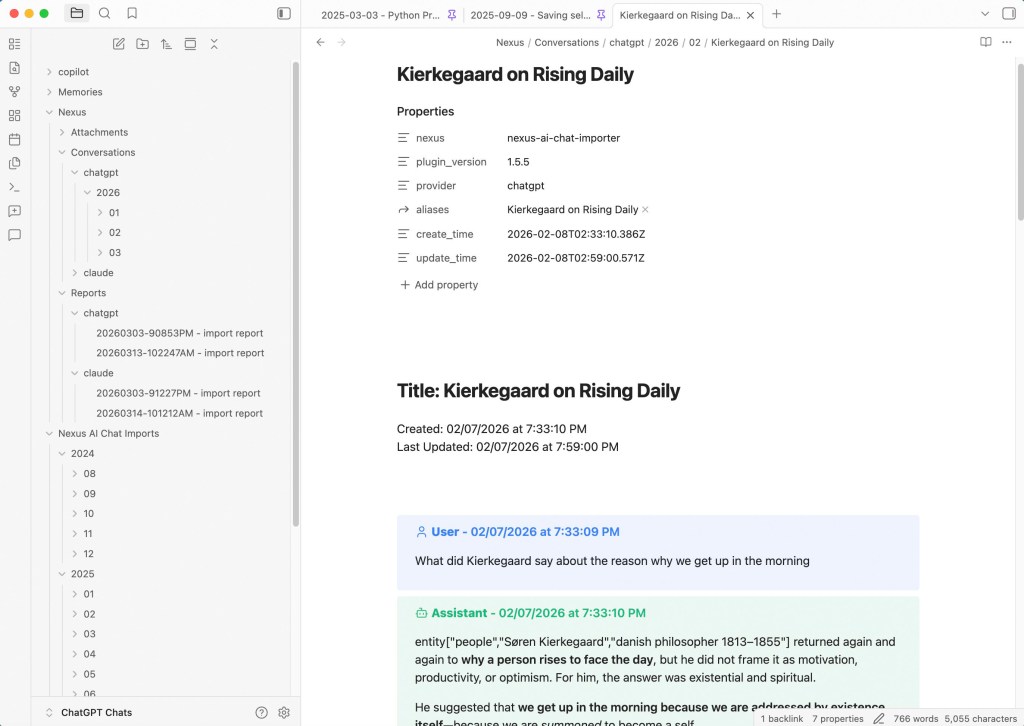Open the graph view from the ribbon

point(14,92)
